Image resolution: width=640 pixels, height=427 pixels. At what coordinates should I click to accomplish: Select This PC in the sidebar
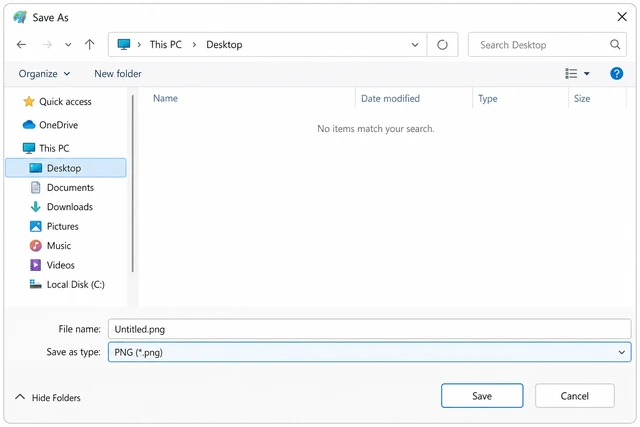pos(46,148)
